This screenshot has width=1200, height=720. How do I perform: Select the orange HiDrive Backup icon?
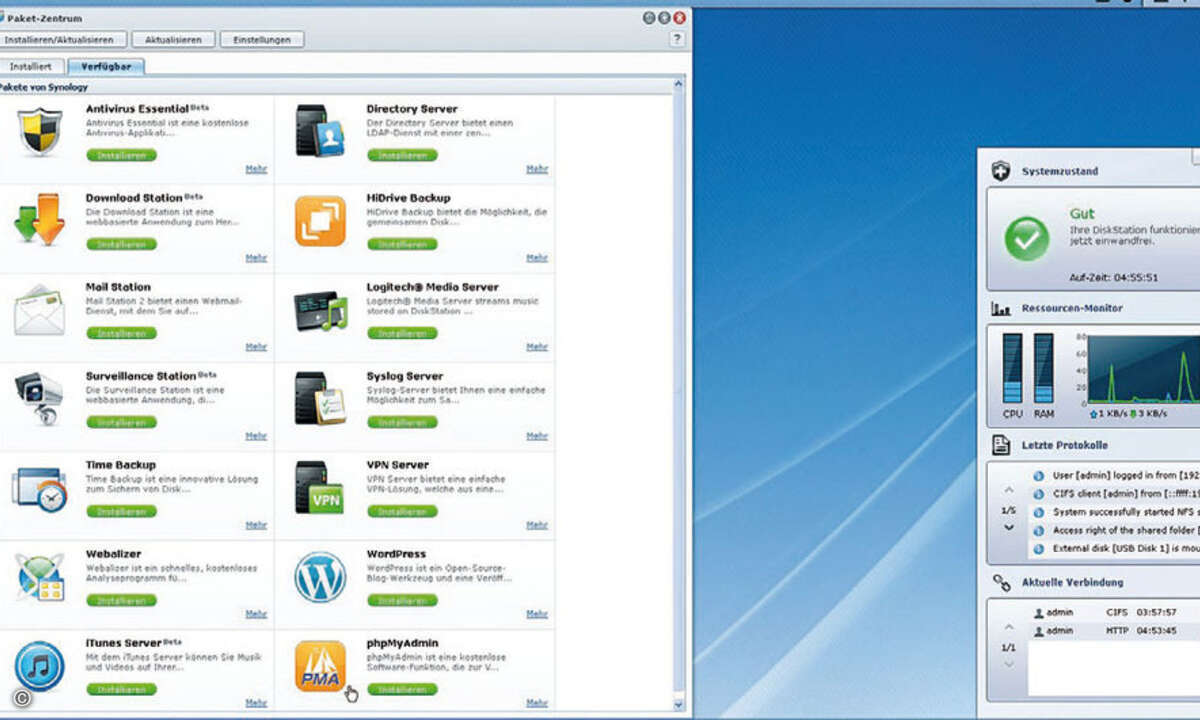320,220
